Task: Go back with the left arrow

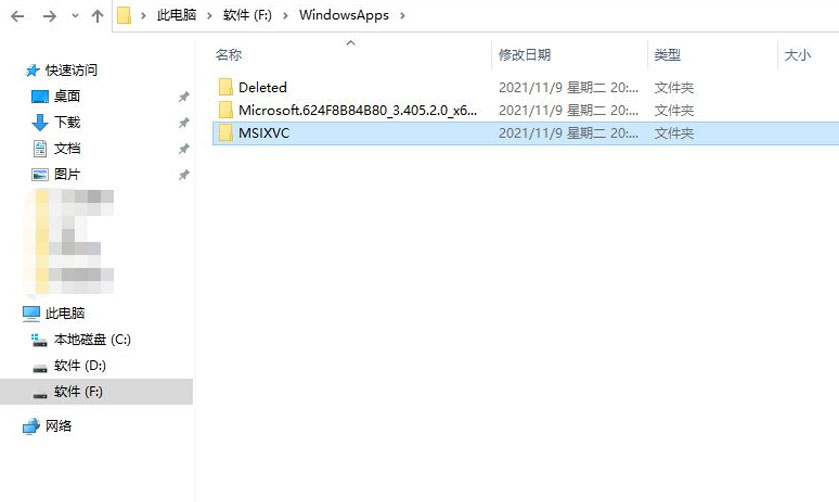Action: coord(18,17)
